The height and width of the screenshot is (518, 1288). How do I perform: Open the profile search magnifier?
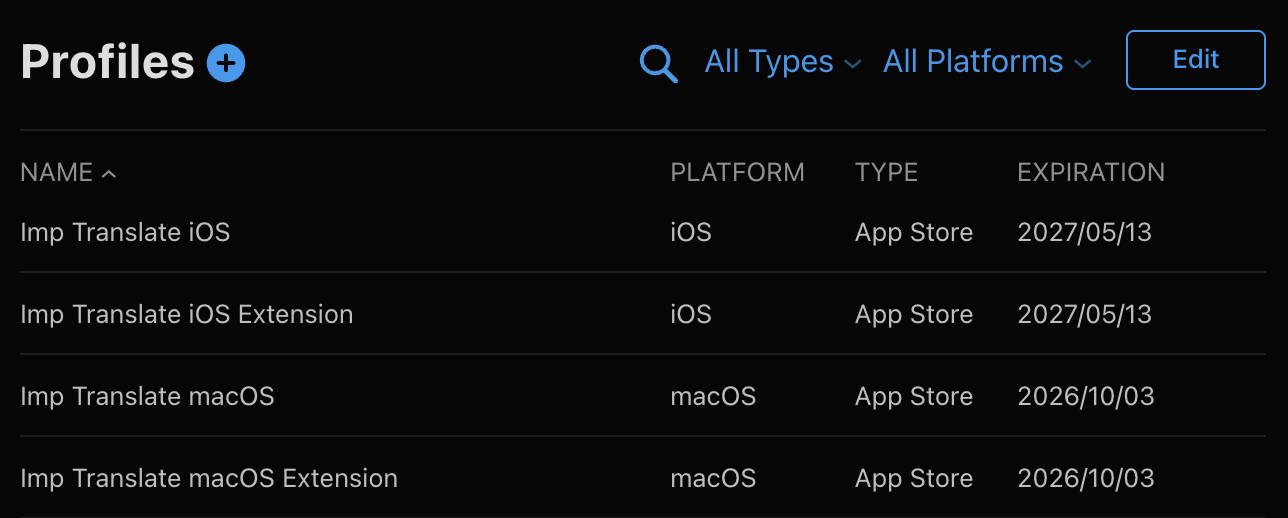coord(658,64)
